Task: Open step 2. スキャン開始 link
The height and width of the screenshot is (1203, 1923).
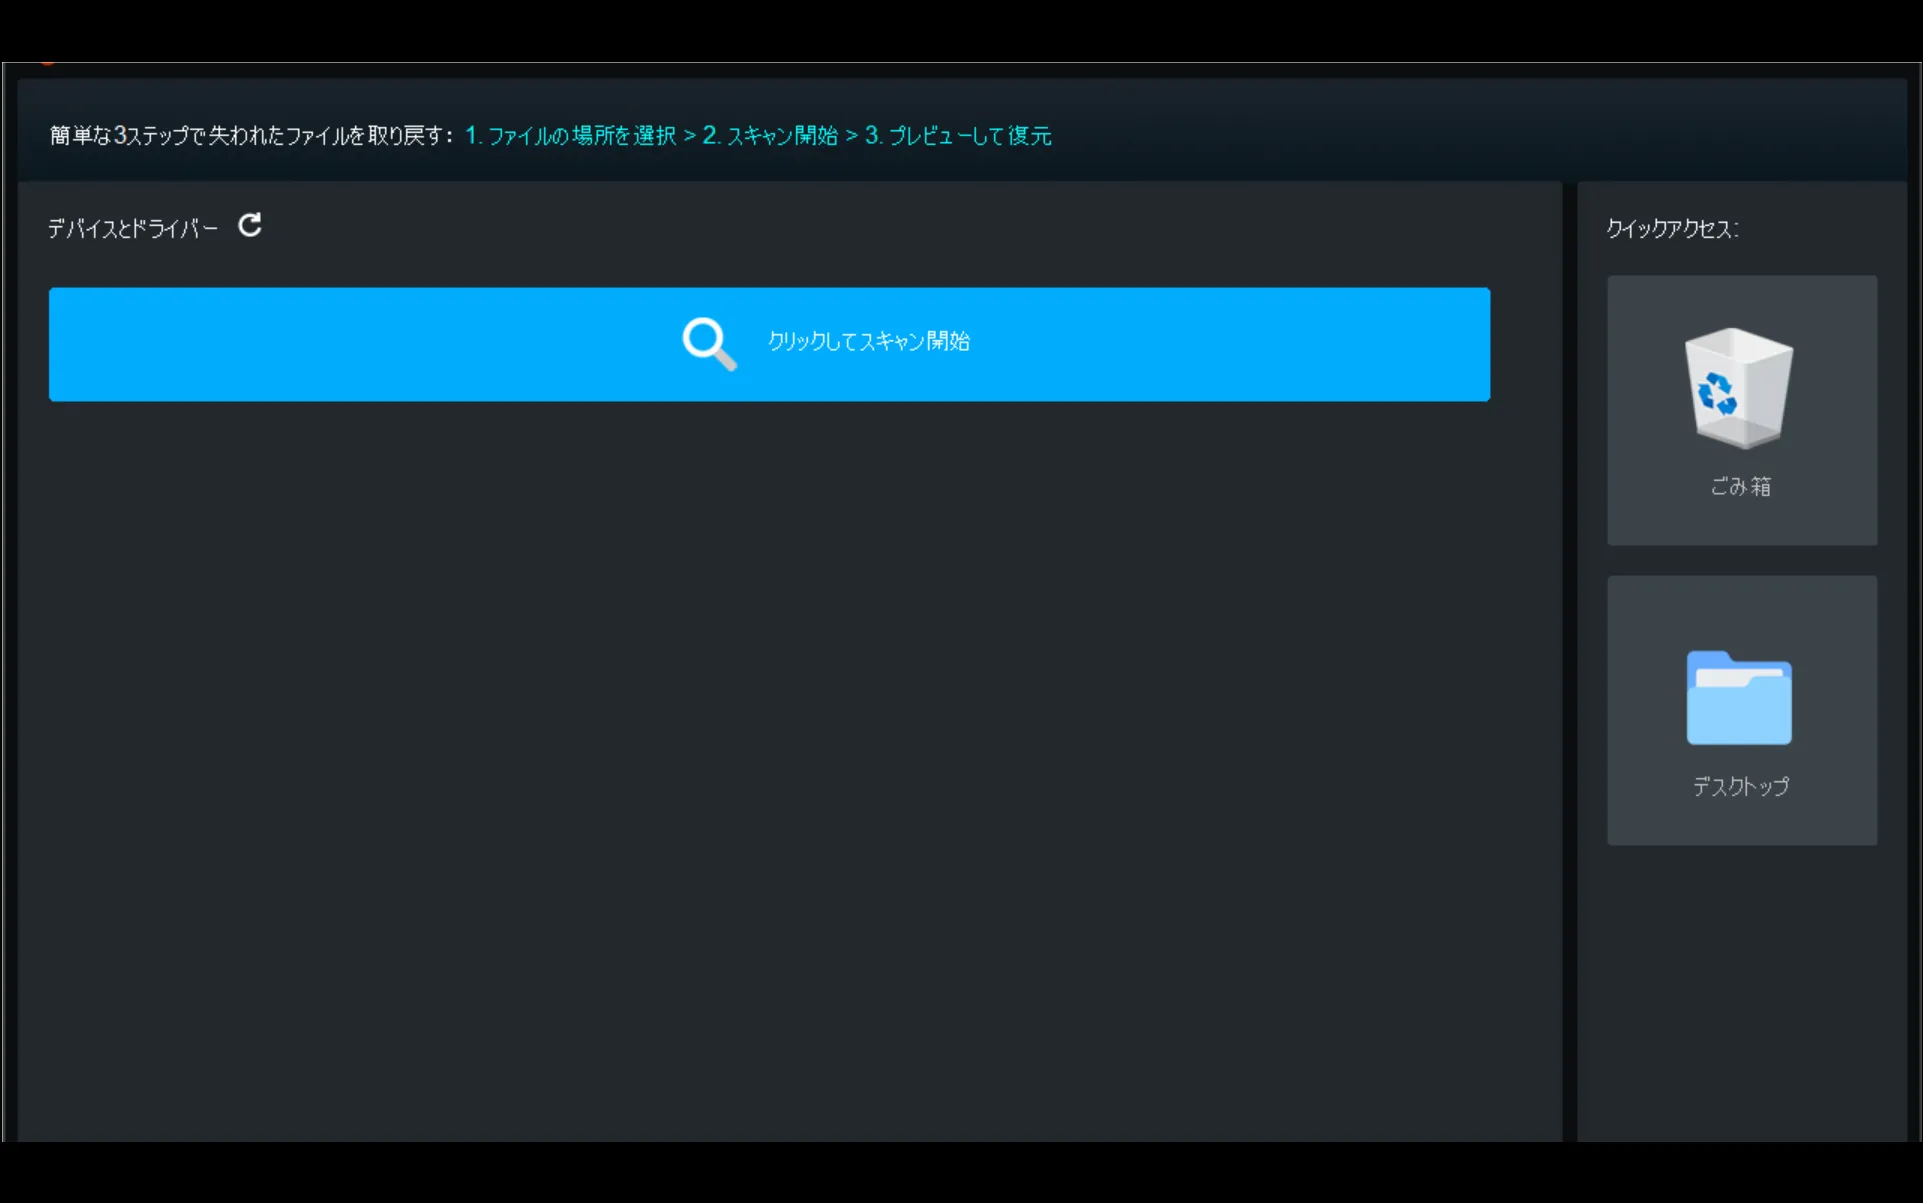Action: coord(770,136)
